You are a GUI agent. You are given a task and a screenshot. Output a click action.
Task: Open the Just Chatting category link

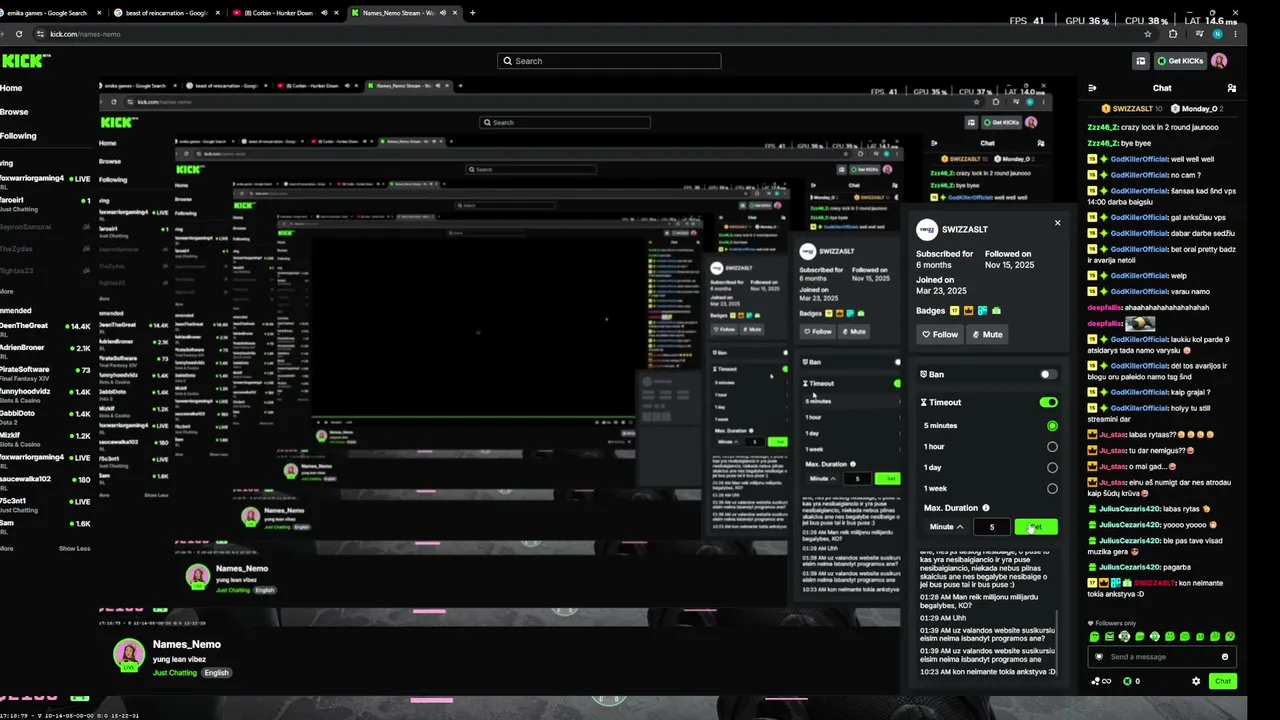(175, 673)
